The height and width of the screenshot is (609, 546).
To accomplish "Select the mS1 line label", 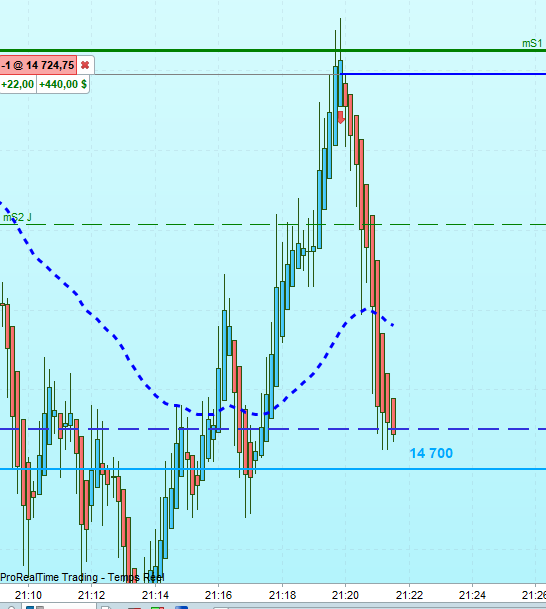I will point(532,43).
